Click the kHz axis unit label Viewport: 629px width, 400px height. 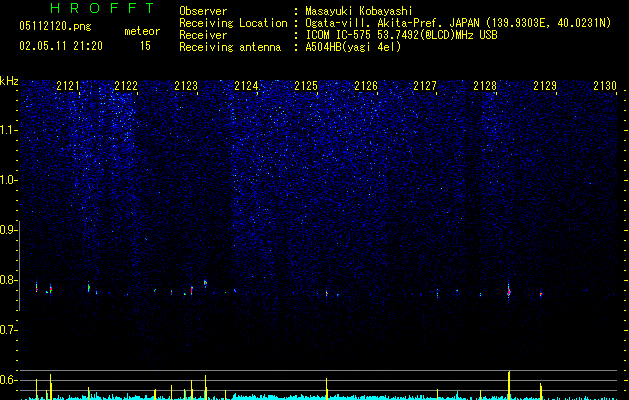click(9, 81)
